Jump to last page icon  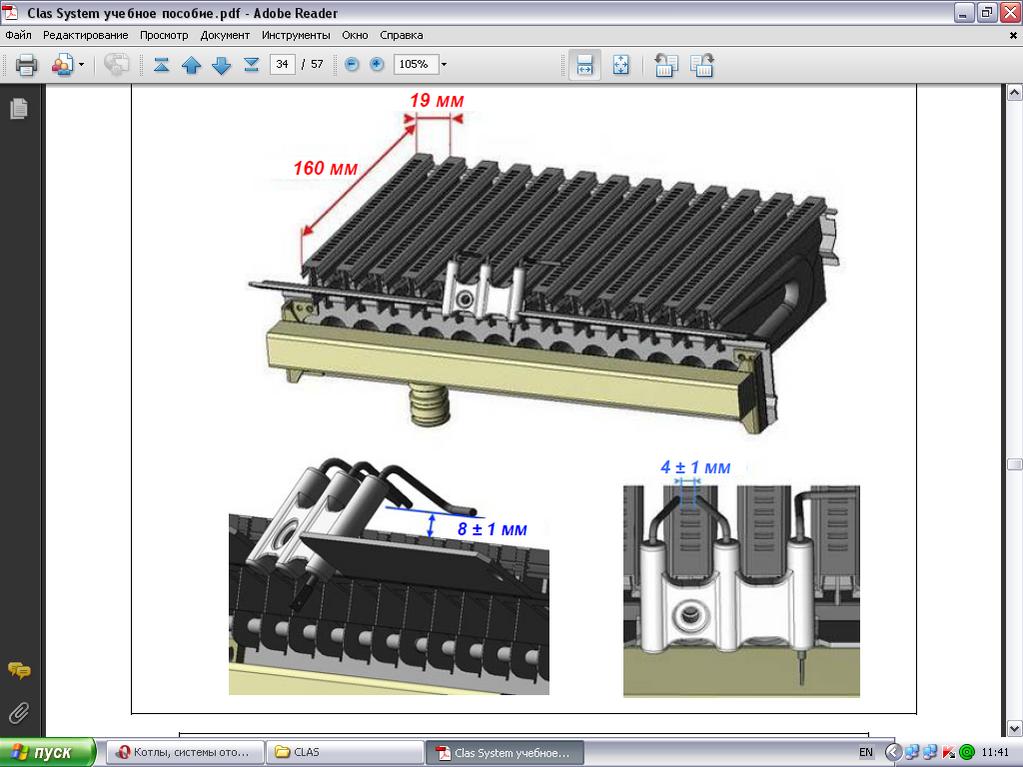252,65
